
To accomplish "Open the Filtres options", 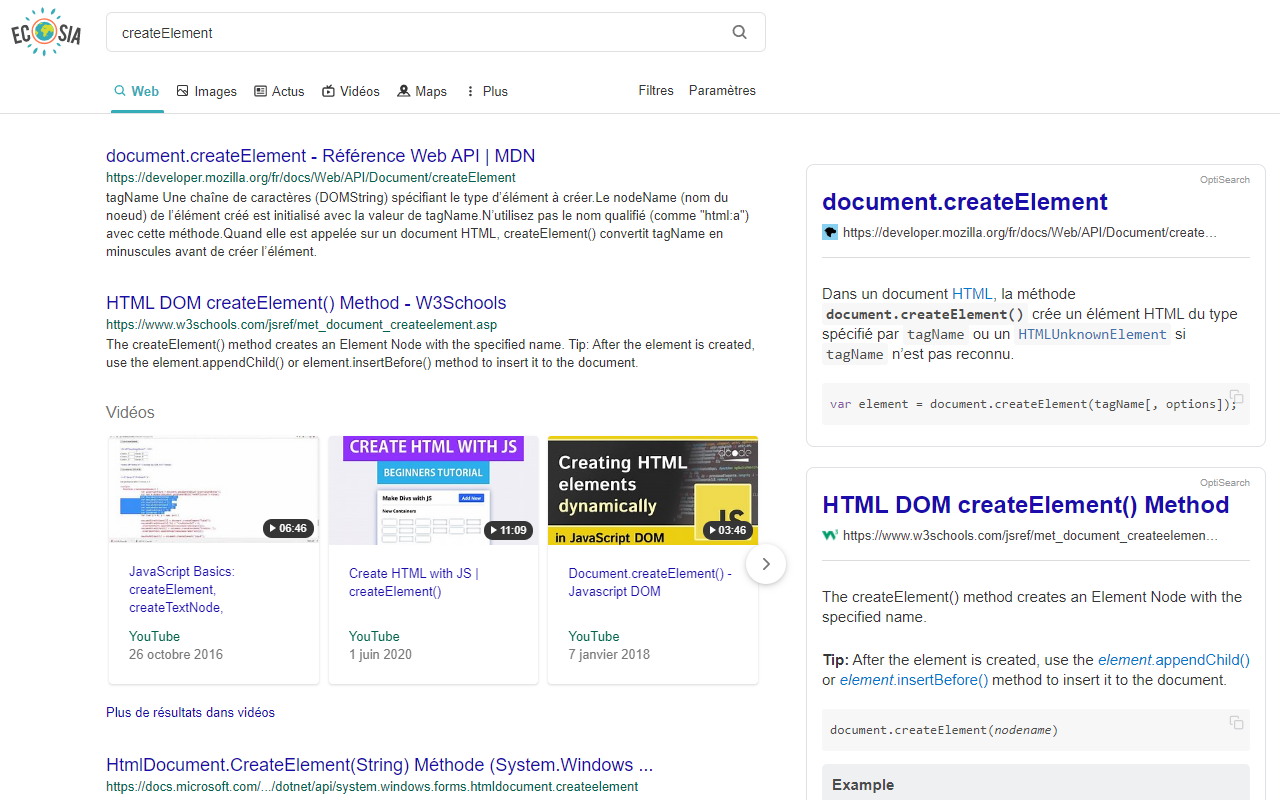I will coord(655,90).
